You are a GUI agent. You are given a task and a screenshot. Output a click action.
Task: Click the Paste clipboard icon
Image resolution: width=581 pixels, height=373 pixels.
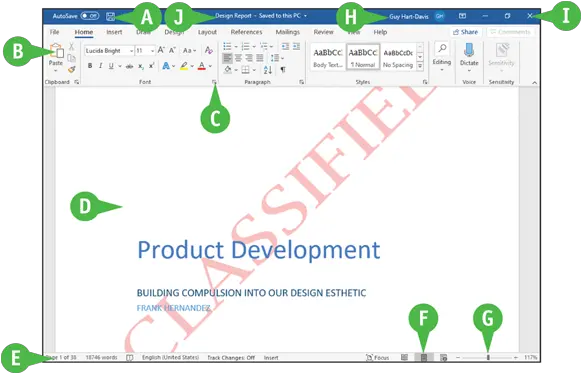click(56, 51)
